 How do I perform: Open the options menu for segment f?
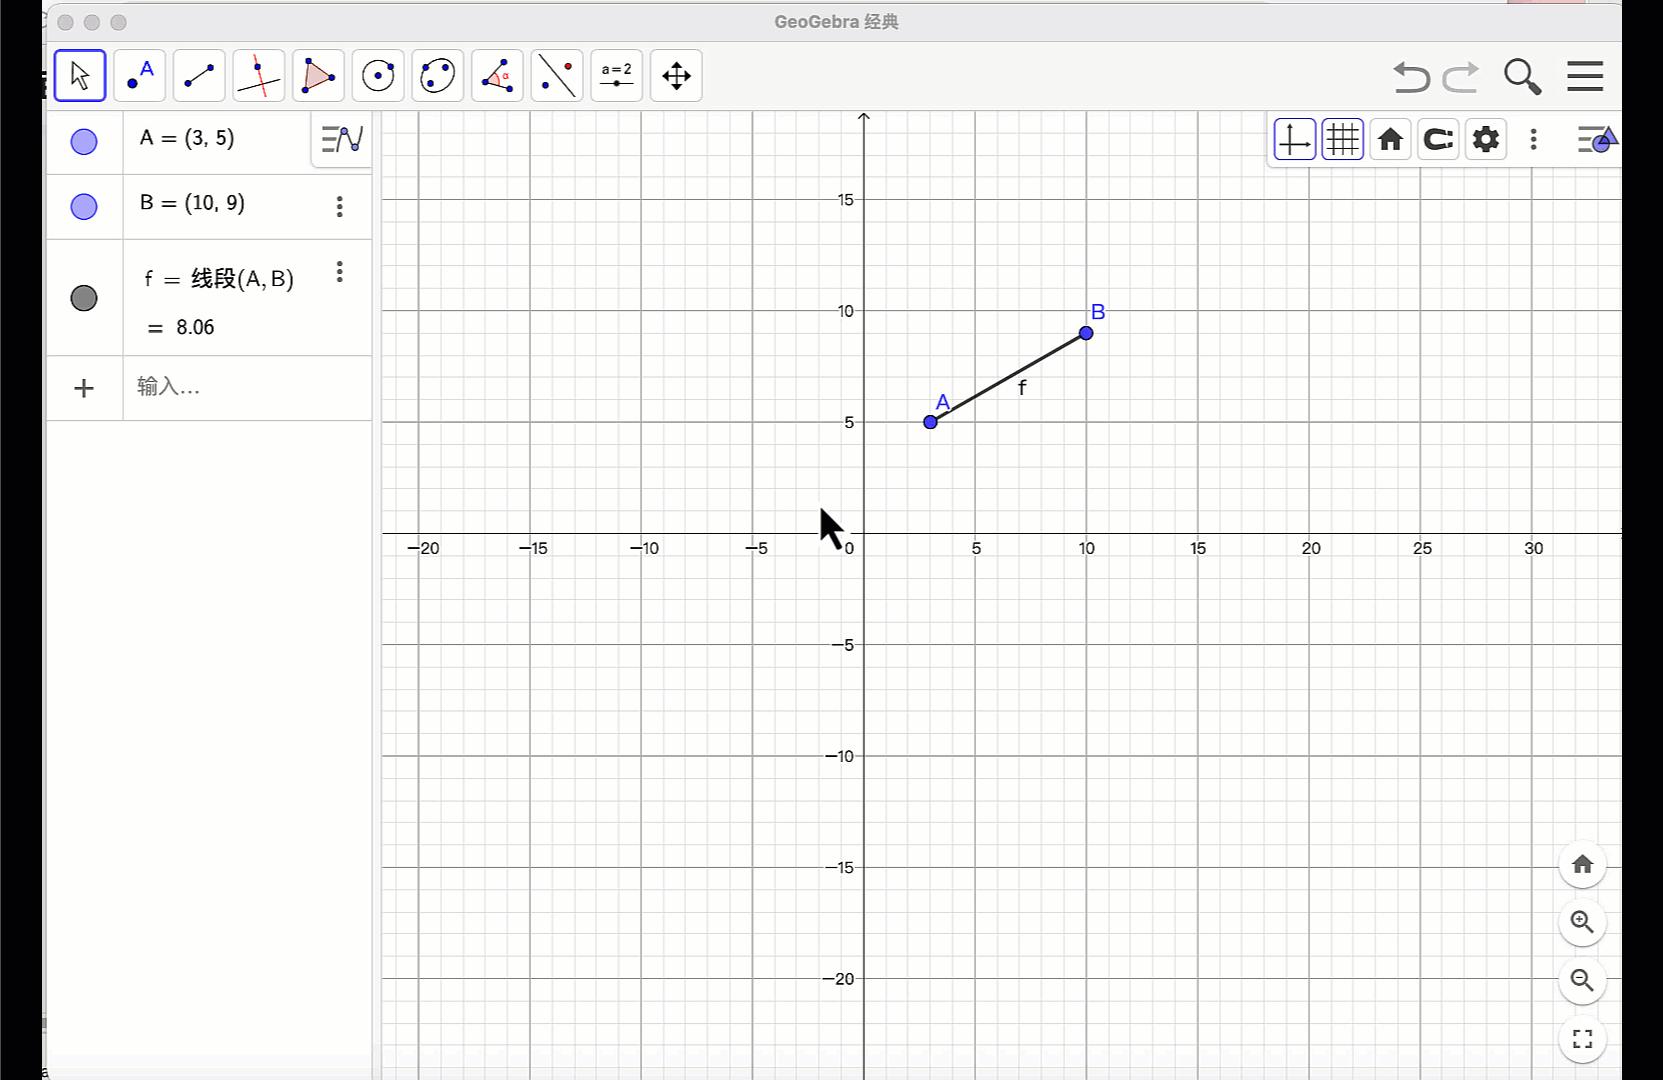click(x=340, y=272)
